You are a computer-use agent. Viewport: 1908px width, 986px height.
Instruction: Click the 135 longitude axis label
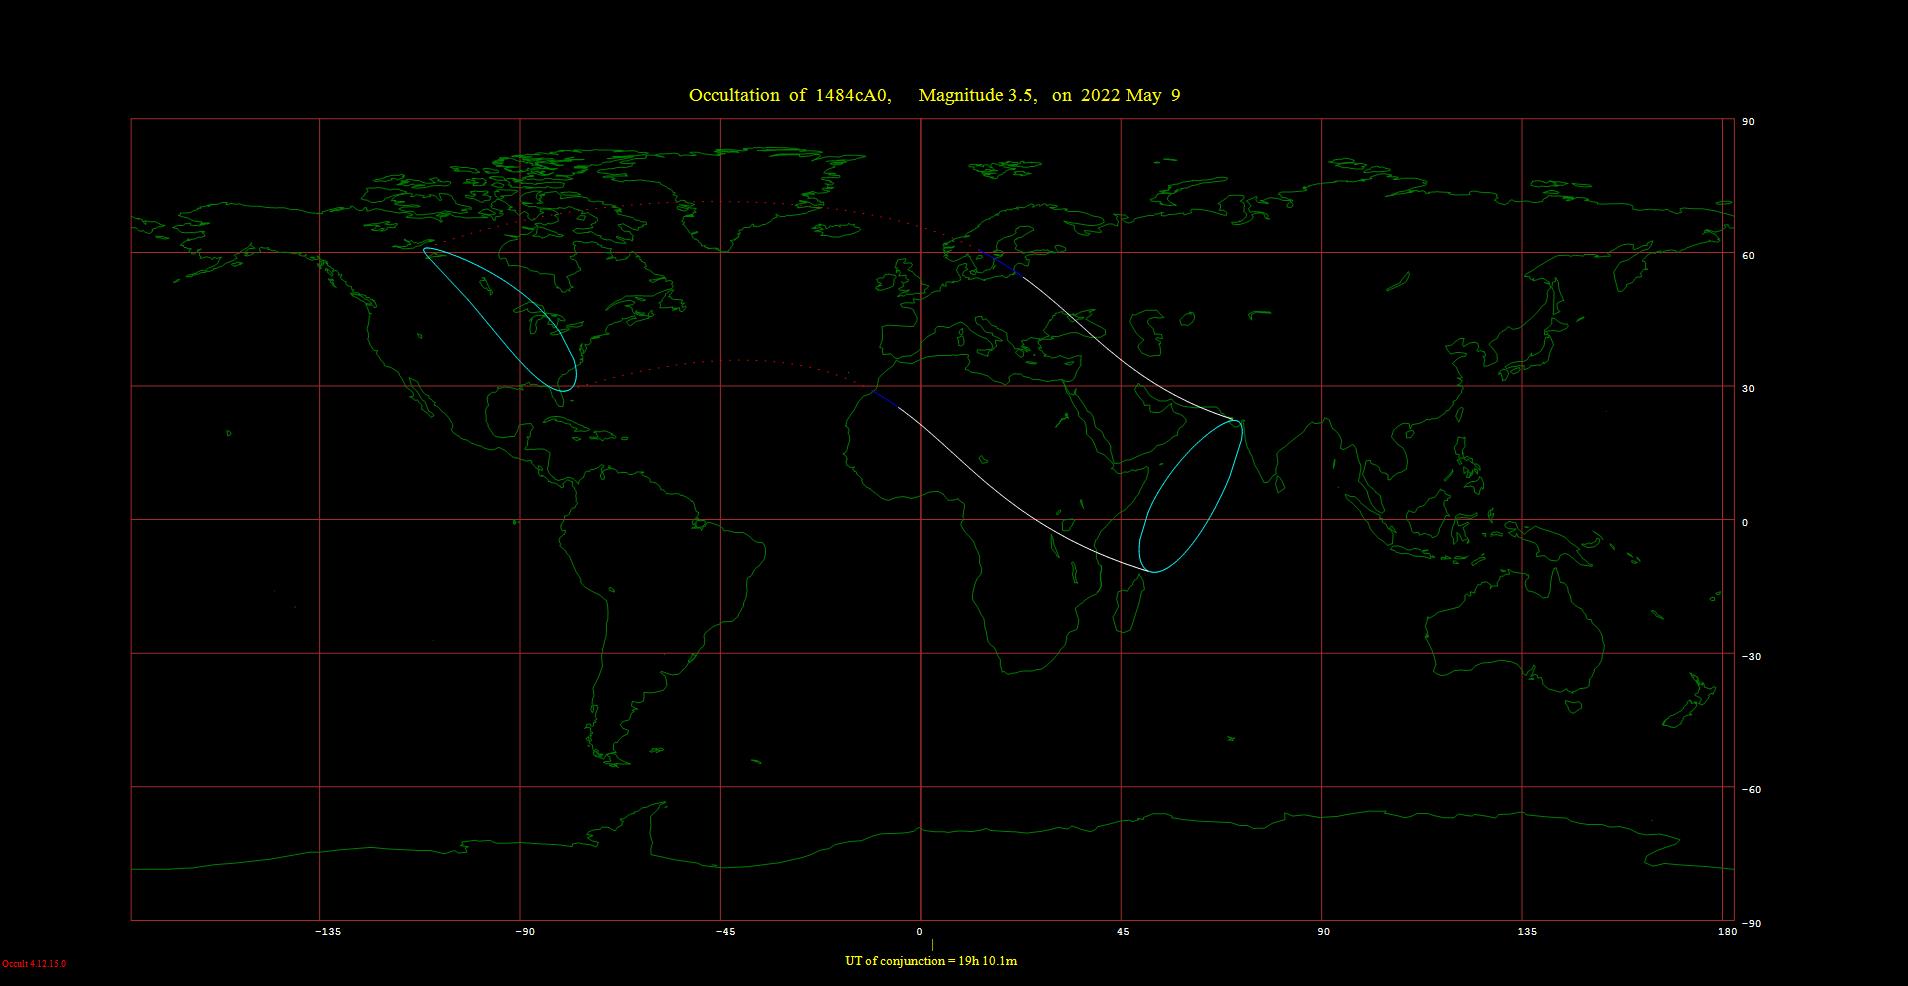1527,932
